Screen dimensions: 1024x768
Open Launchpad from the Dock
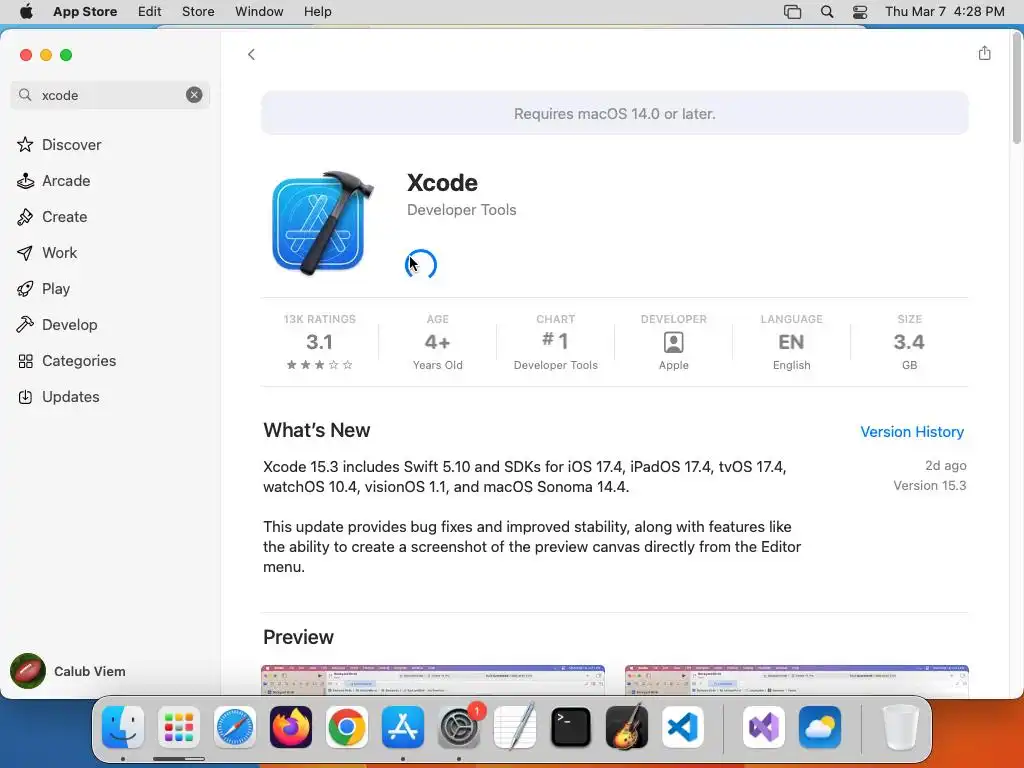(x=179, y=726)
